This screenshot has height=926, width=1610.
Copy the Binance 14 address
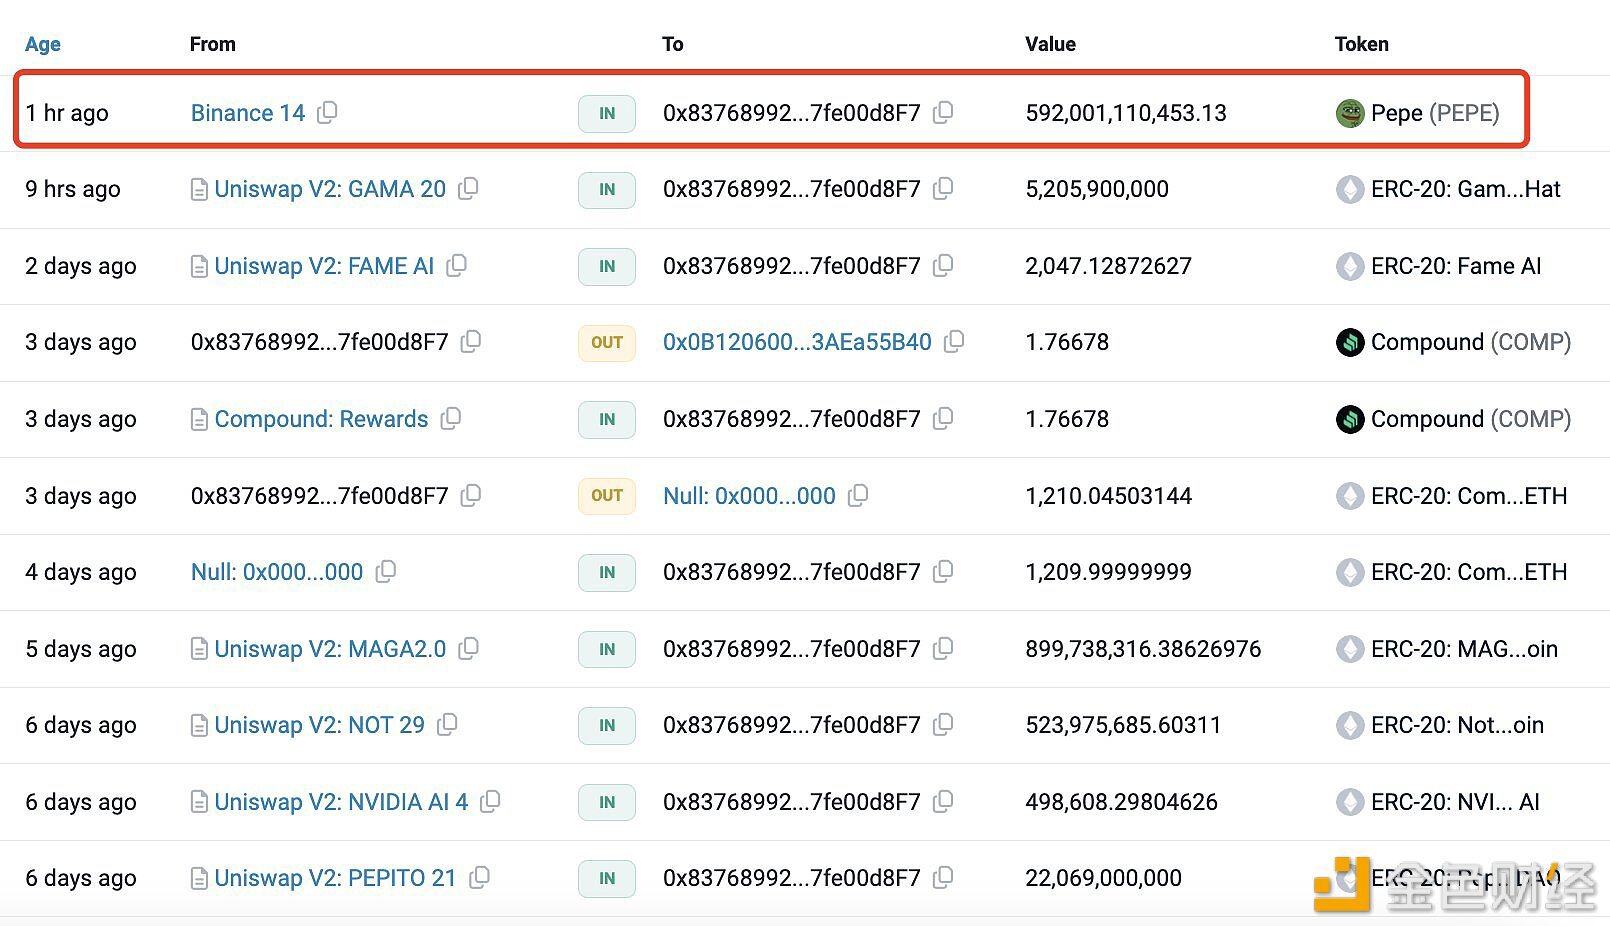(327, 112)
